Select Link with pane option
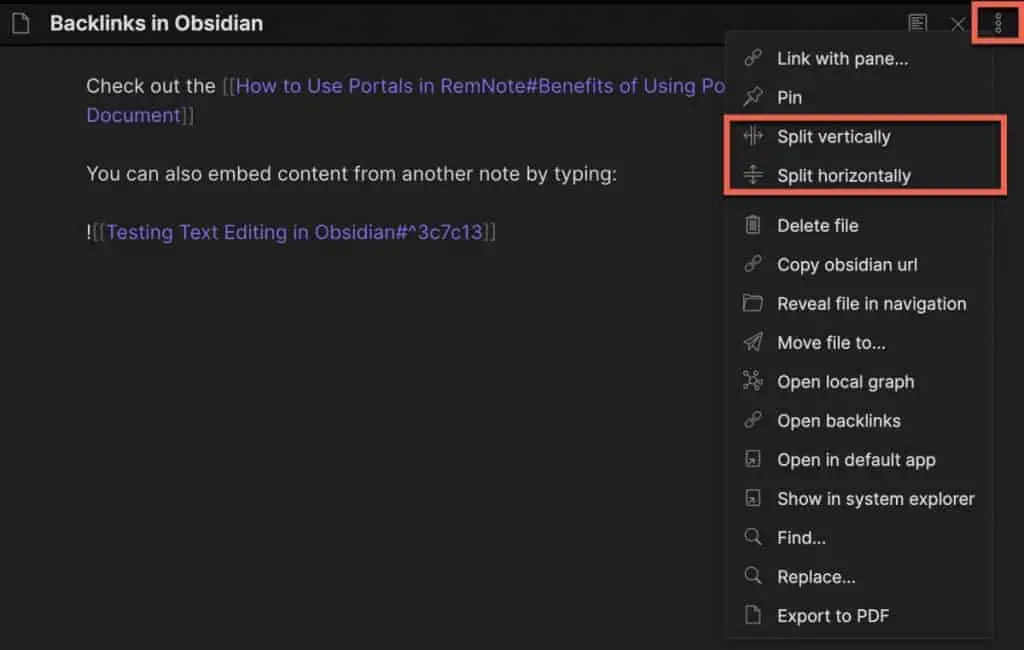 coord(842,58)
